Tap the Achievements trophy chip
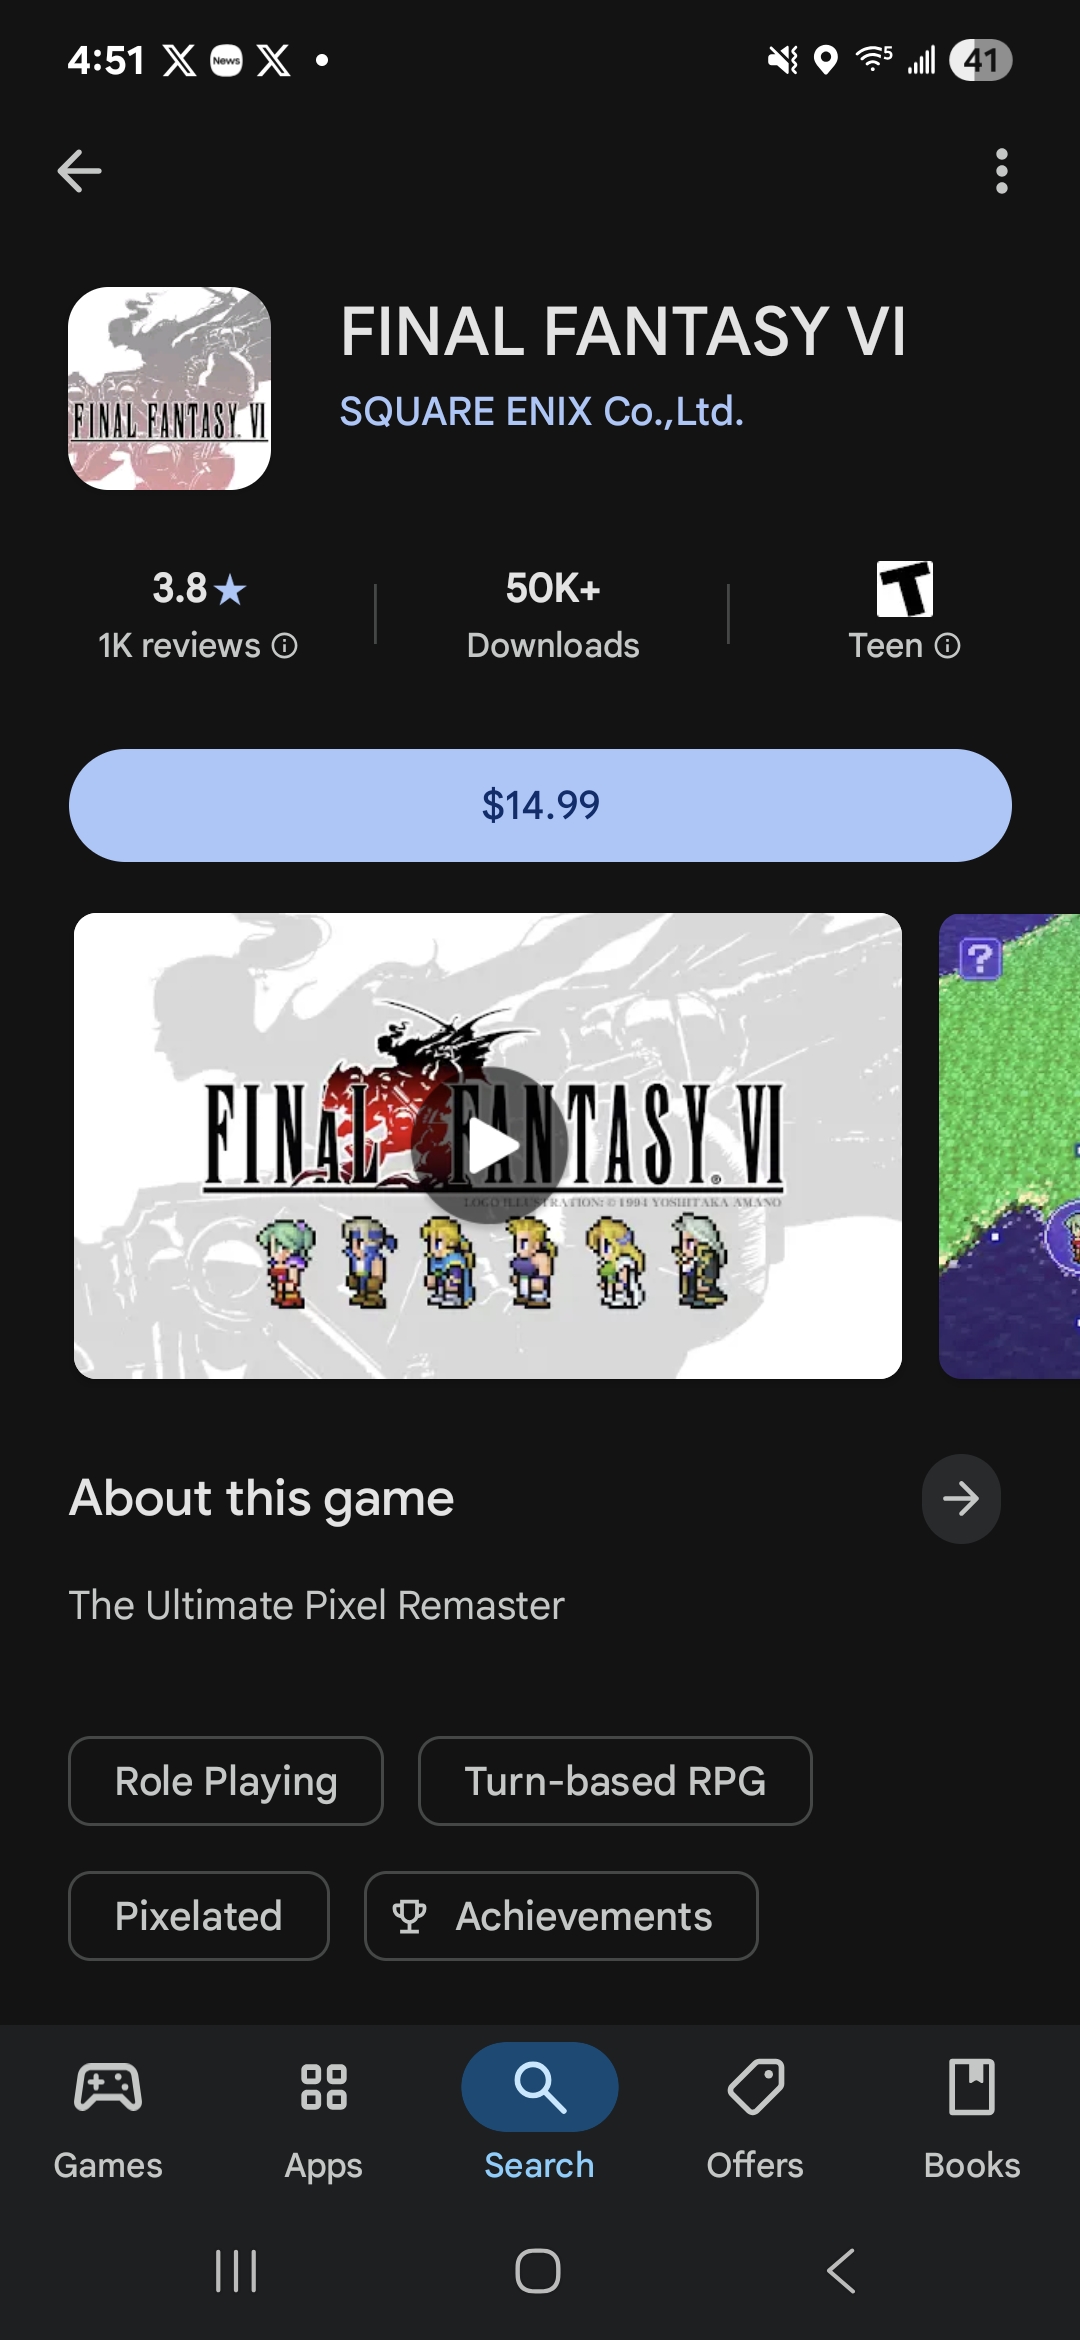This screenshot has height=2340, width=1080. (x=561, y=1916)
